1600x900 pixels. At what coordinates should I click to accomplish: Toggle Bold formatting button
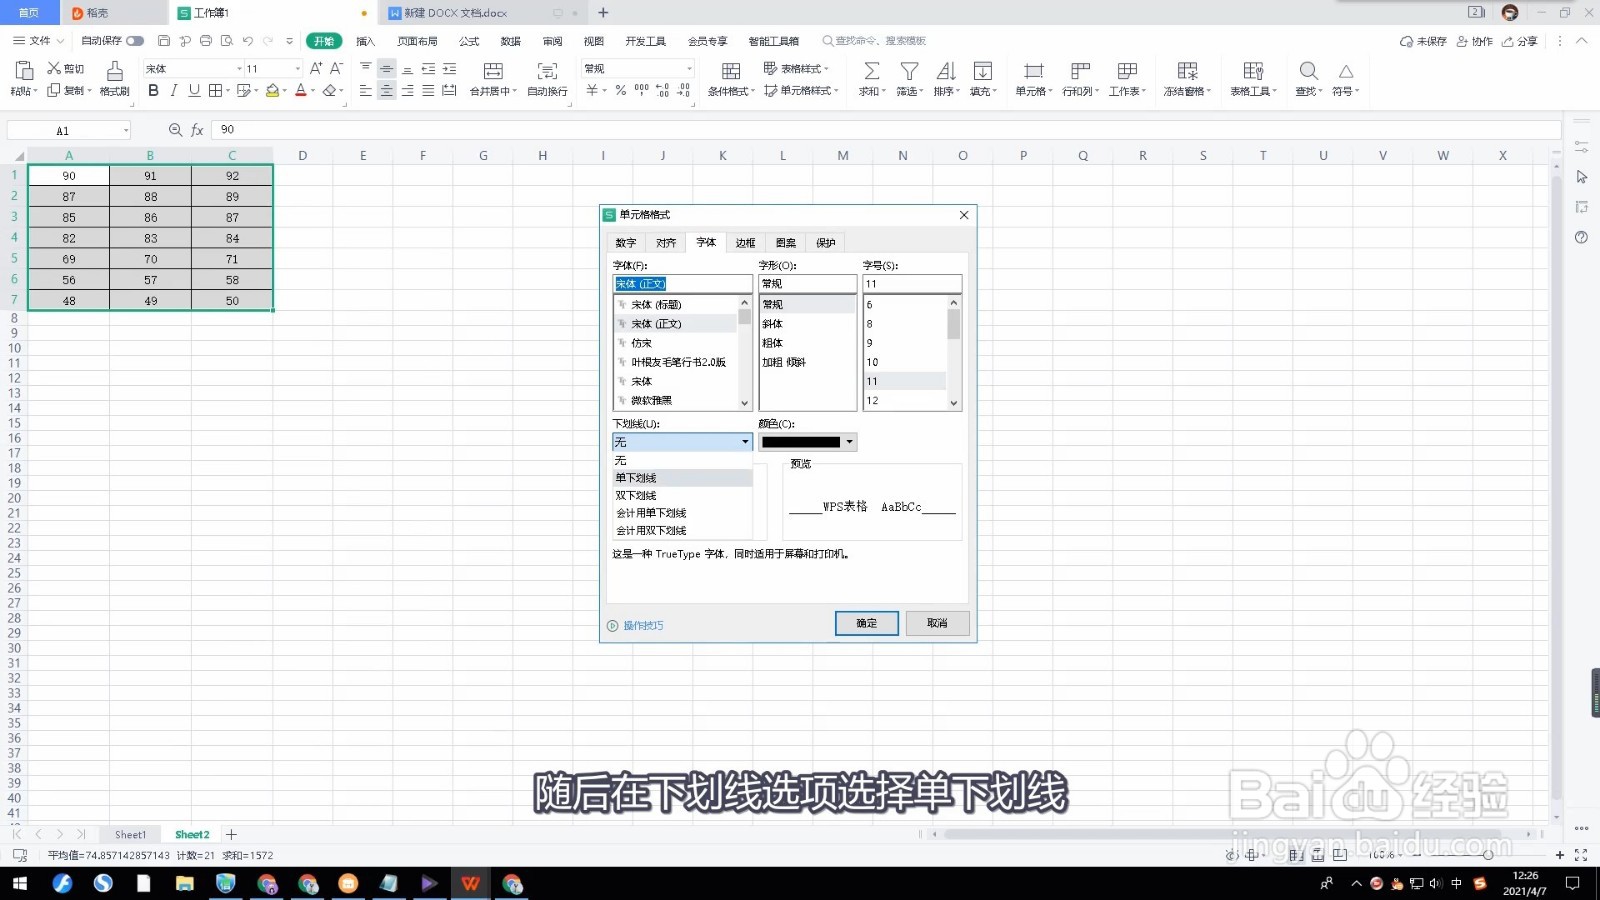153,91
